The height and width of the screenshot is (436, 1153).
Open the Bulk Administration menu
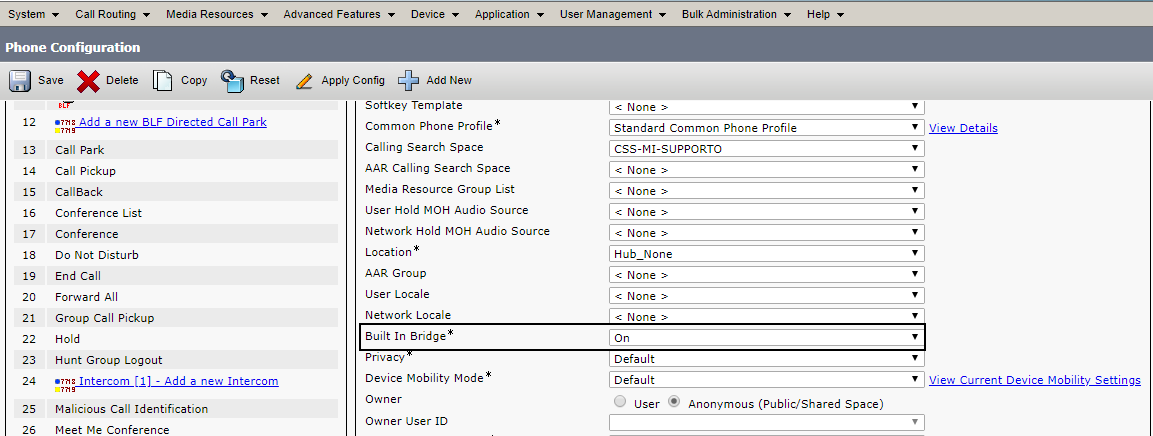(x=736, y=15)
